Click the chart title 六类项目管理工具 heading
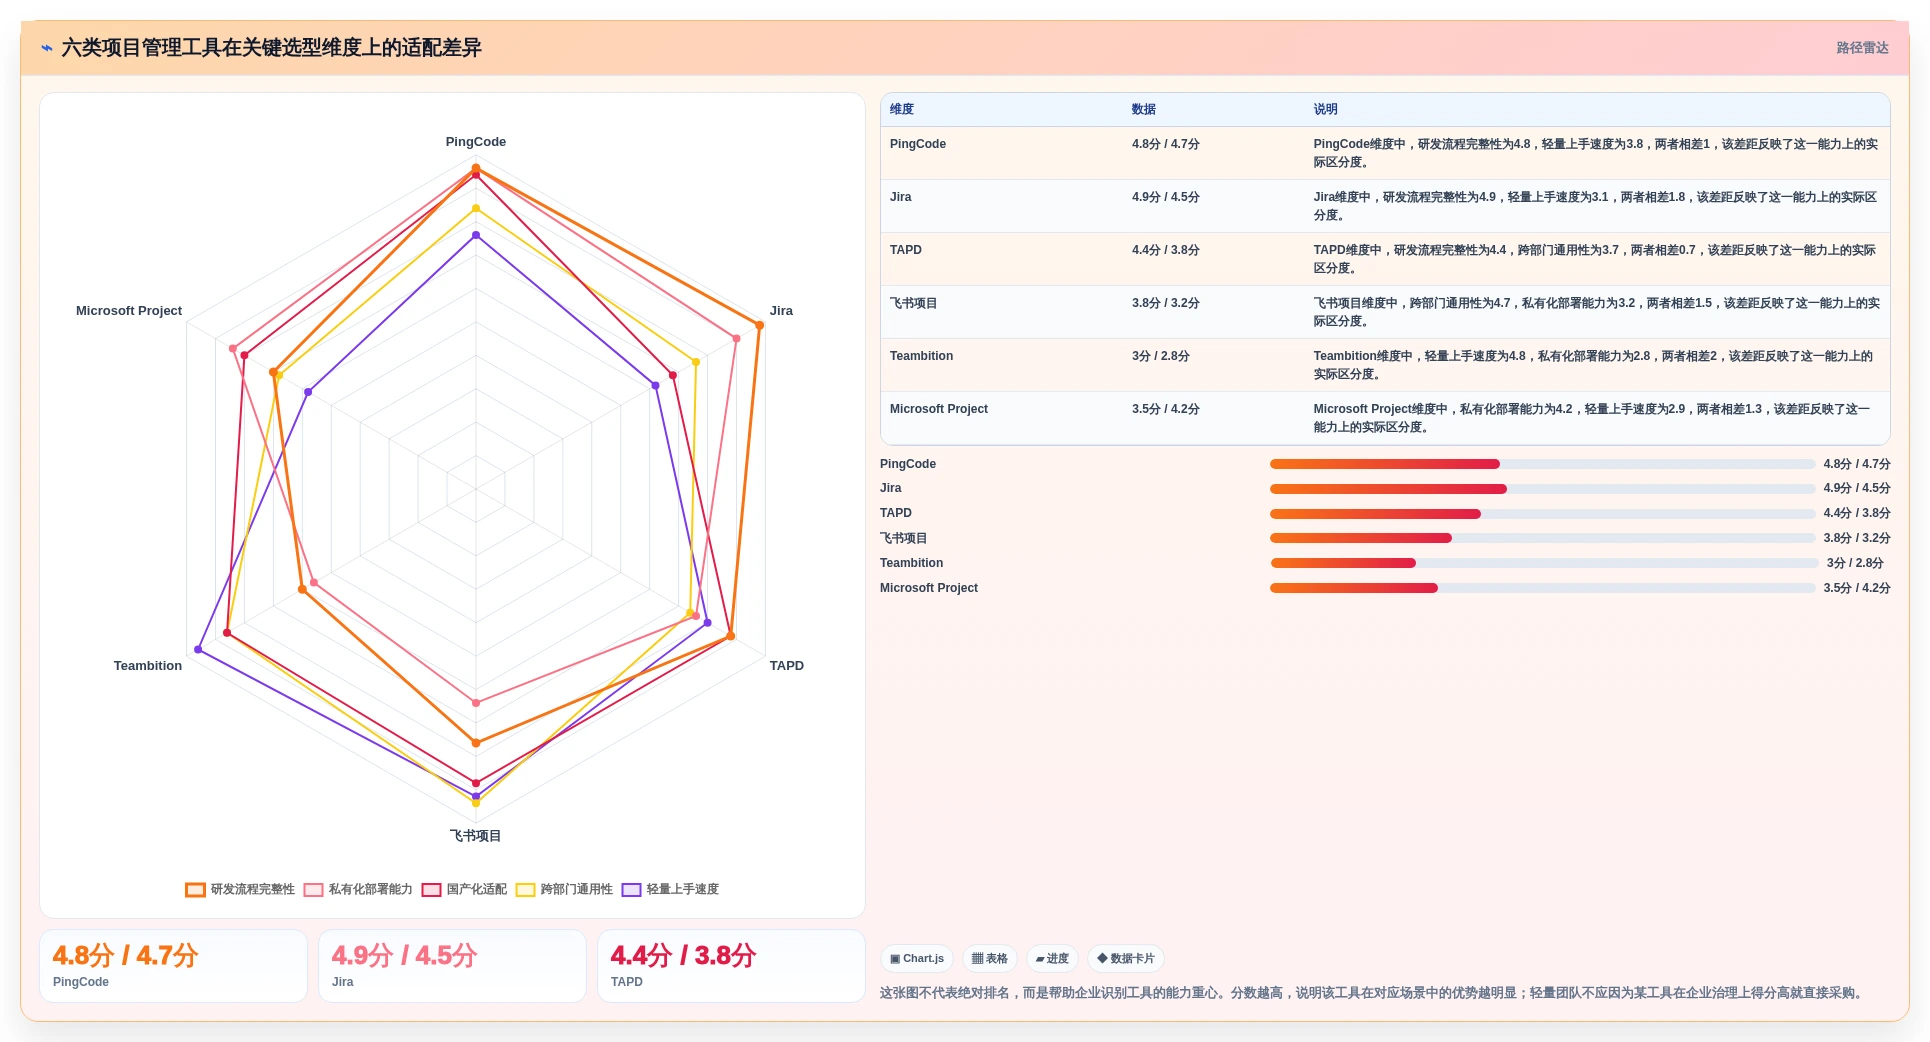 [x=271, y=48]
